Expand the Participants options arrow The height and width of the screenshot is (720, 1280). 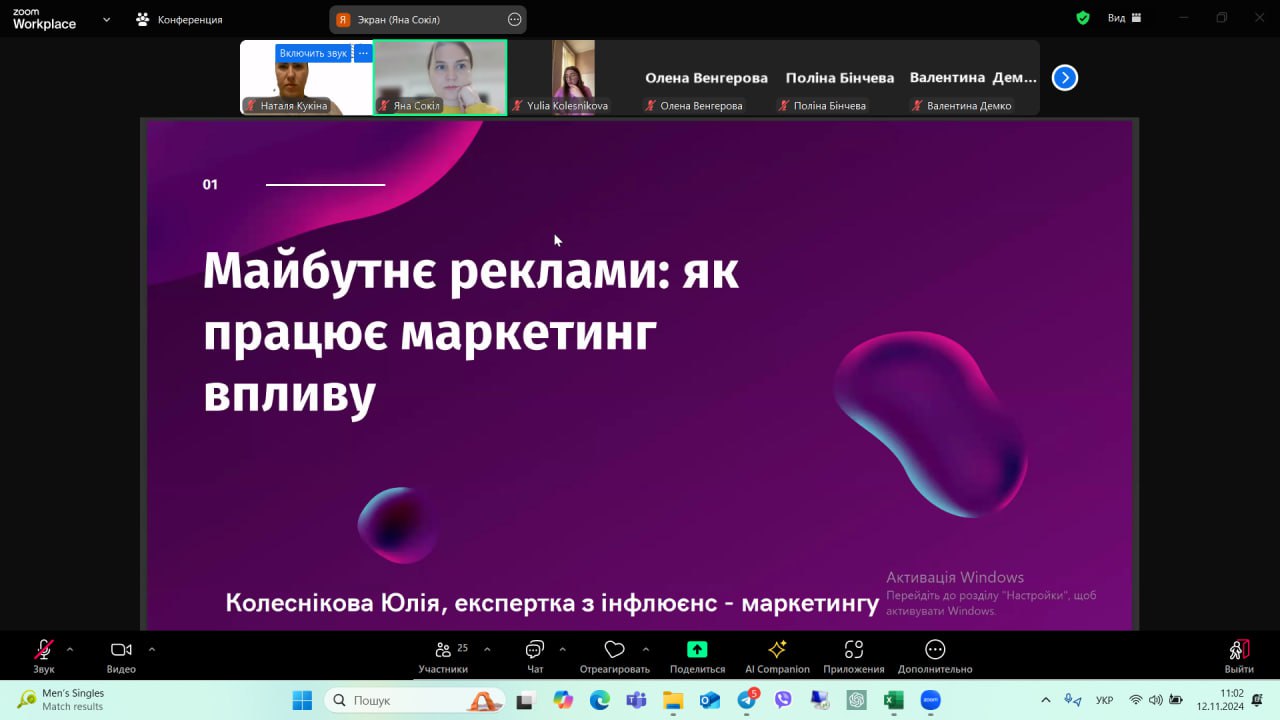click(487, 649)
